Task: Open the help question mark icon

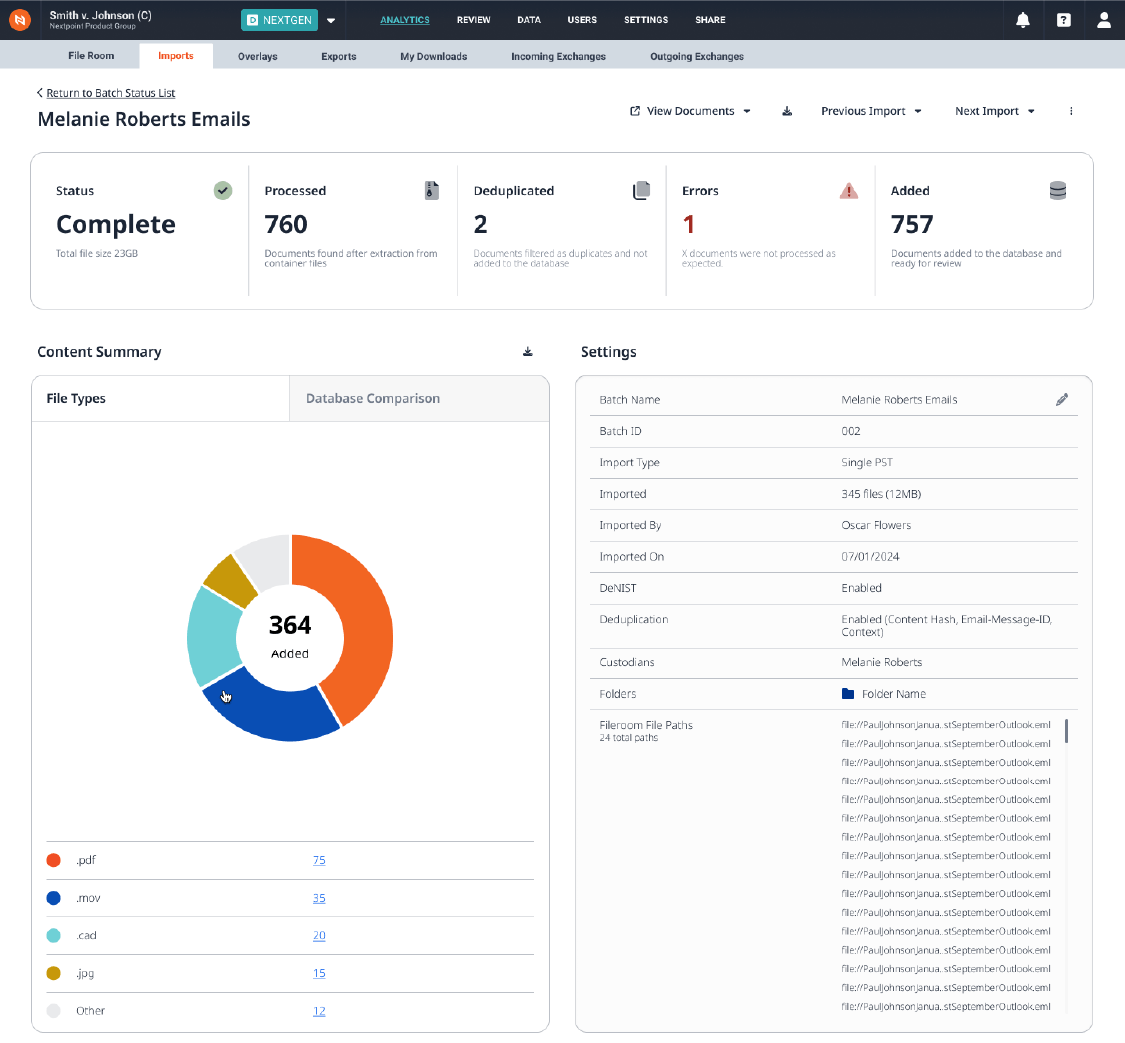Action: (1064, 20)
